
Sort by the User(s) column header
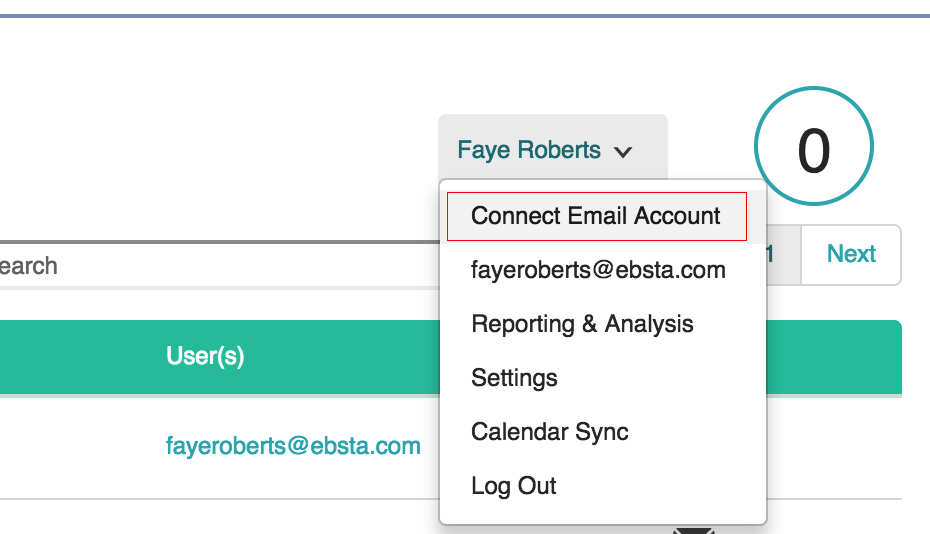click(205, 356)
